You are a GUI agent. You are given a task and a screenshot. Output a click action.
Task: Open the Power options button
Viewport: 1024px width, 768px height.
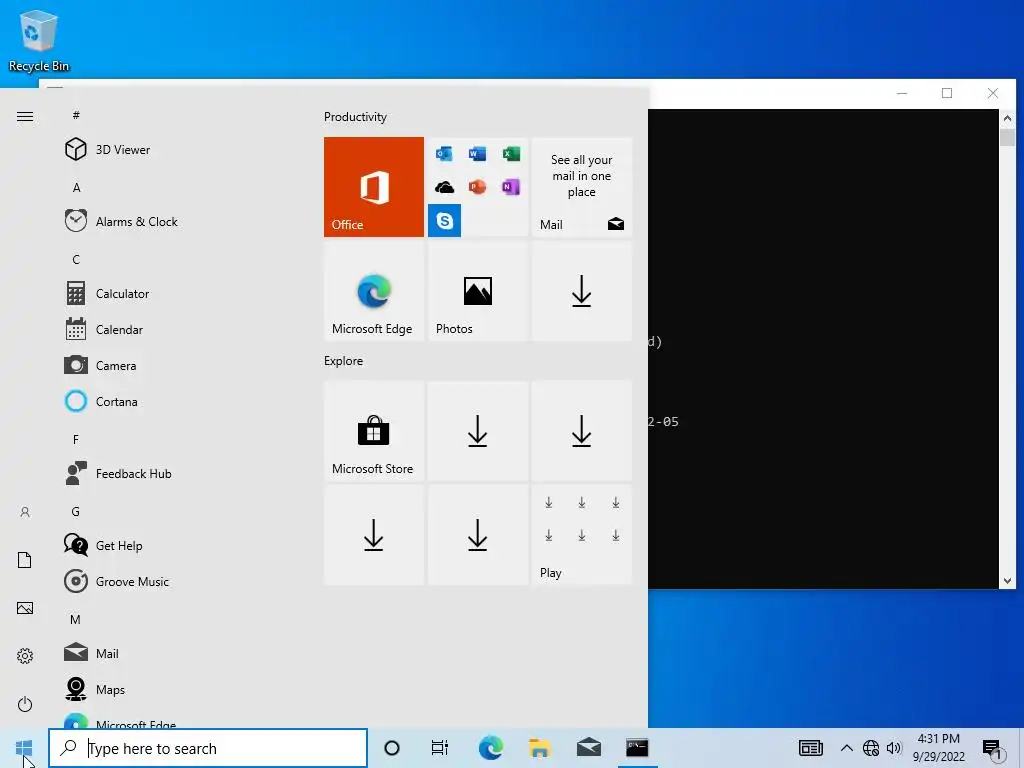click(25, 704)
